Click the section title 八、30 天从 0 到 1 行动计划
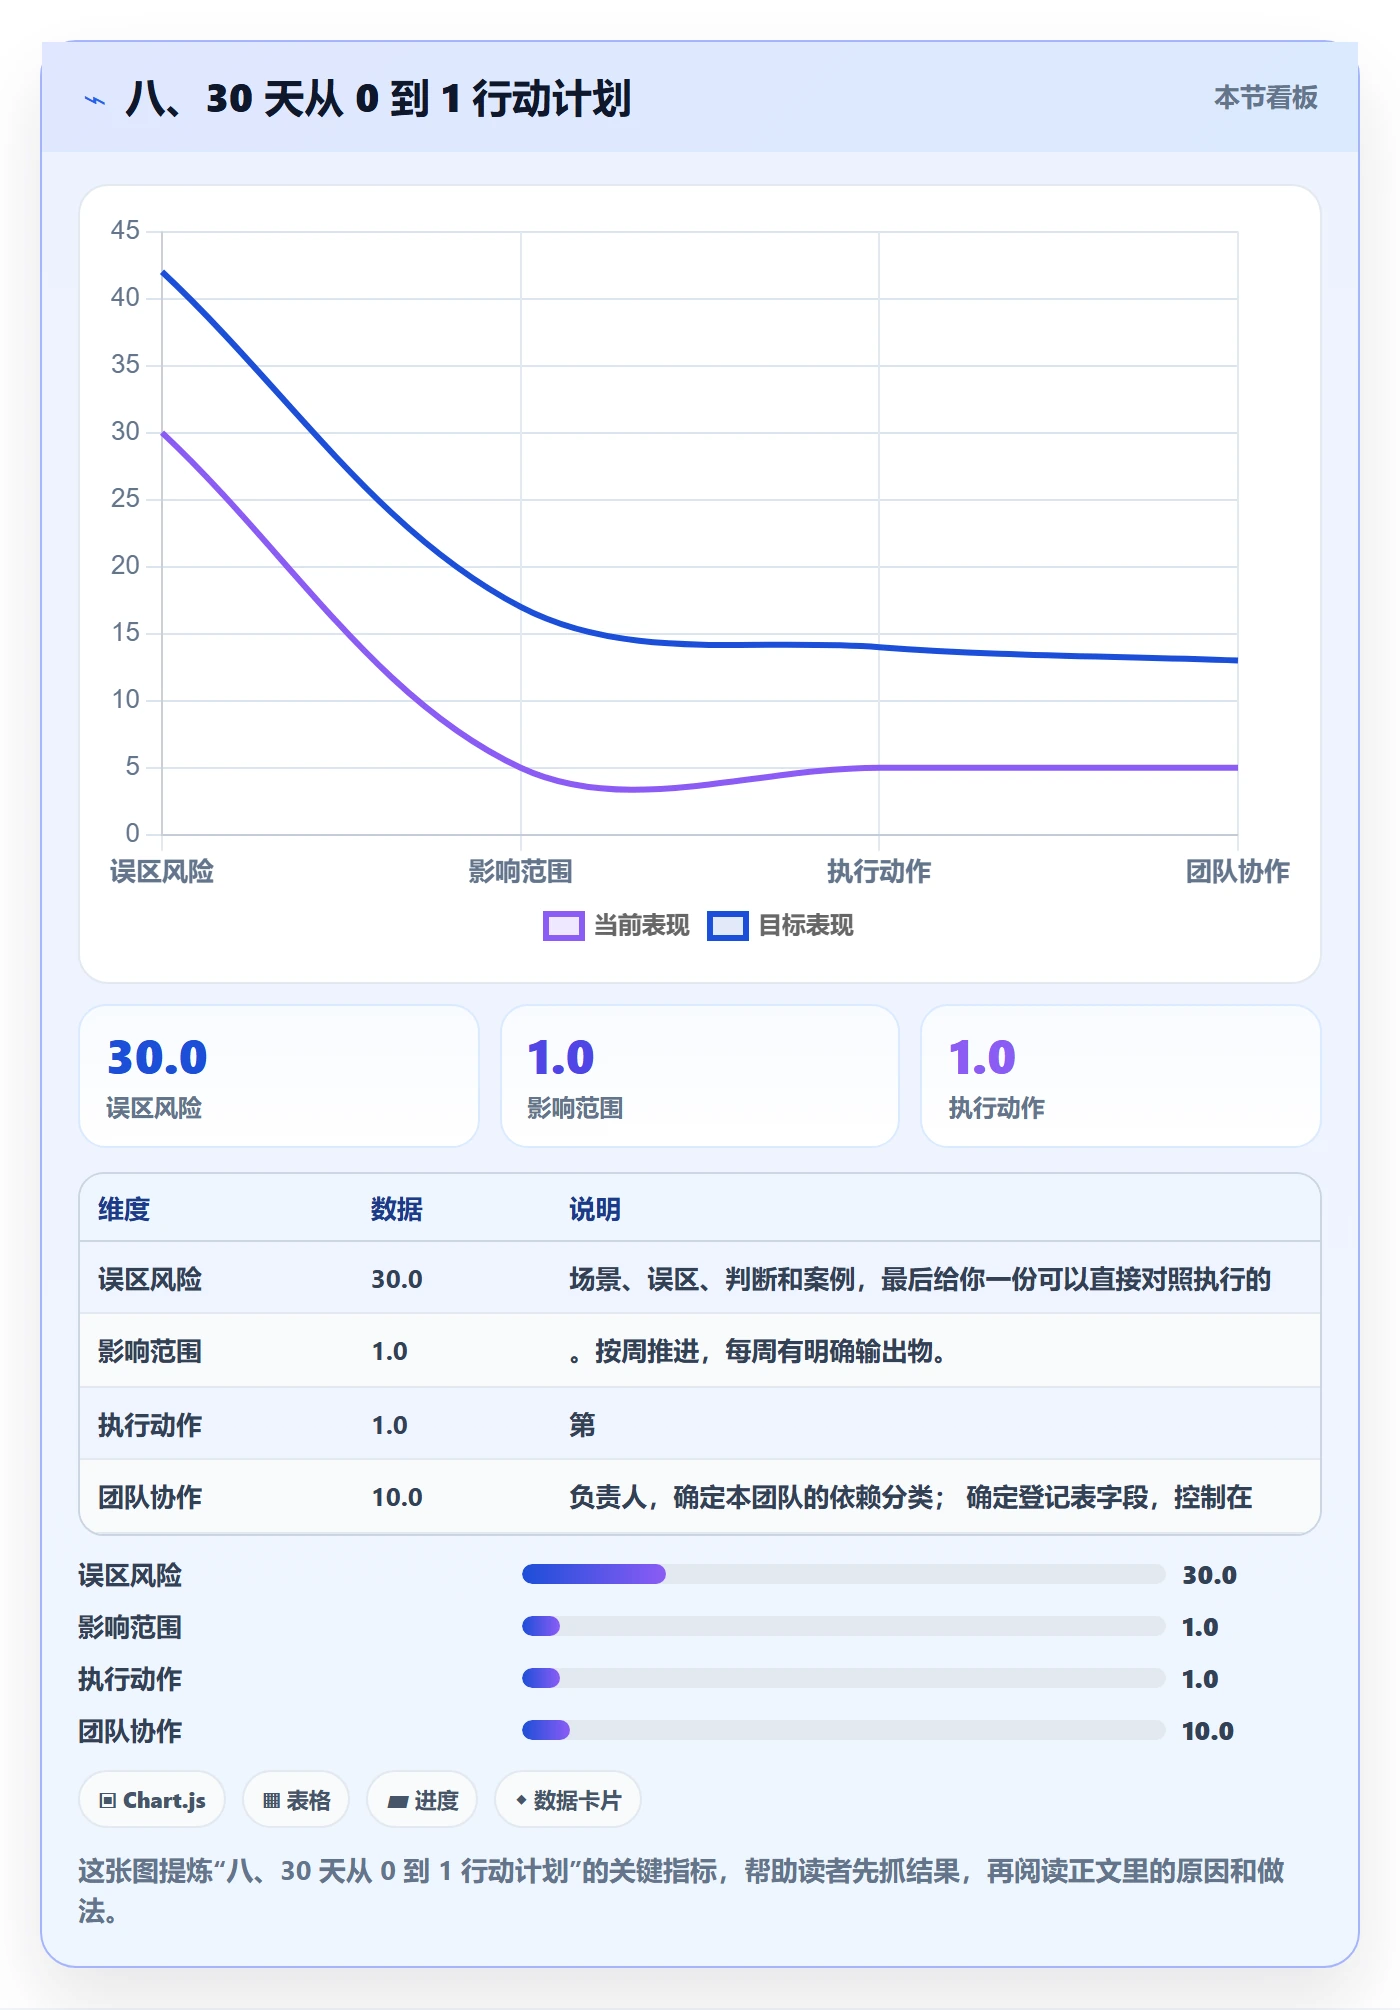1400x2010 pixels. click(378, 99)
